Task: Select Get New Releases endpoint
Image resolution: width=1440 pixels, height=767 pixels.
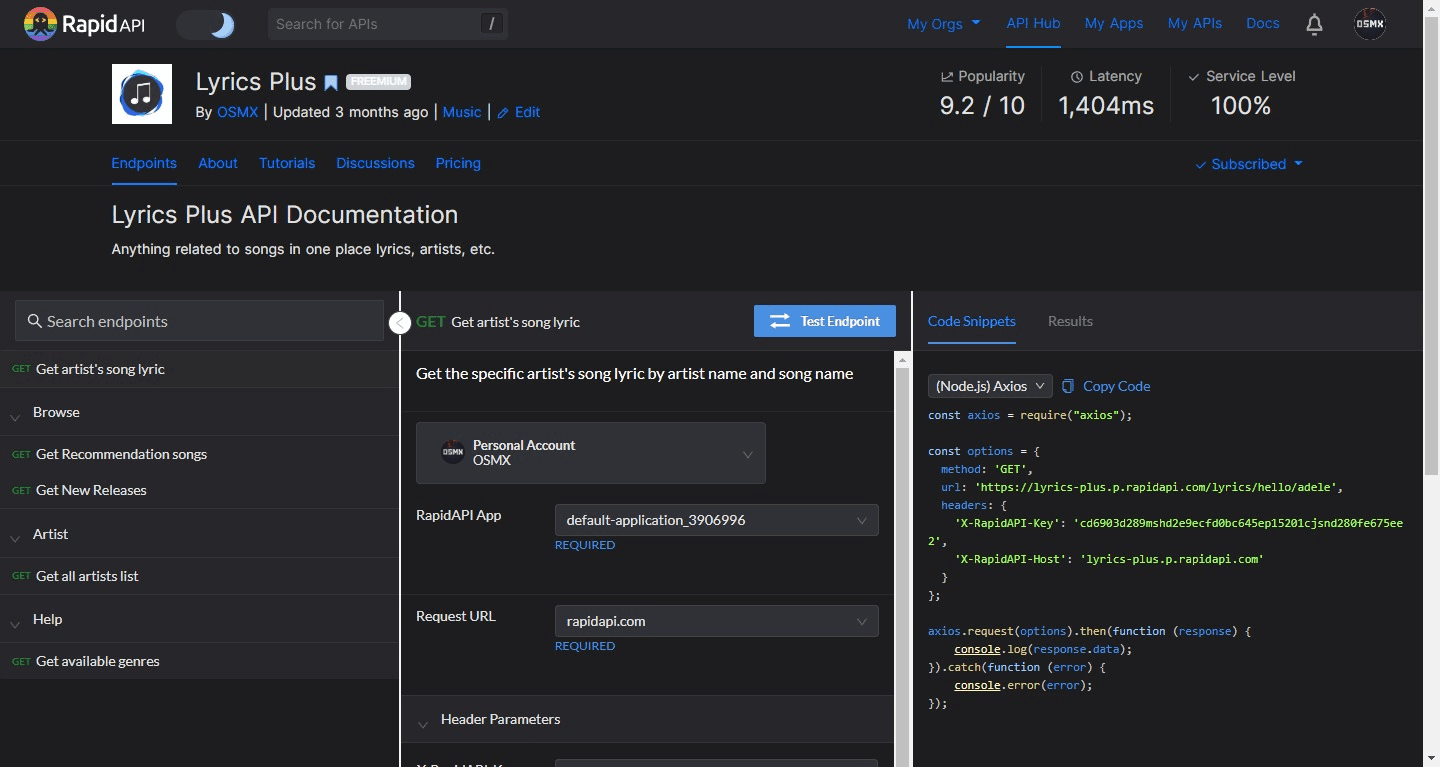Action: click(x=199, y=490)
